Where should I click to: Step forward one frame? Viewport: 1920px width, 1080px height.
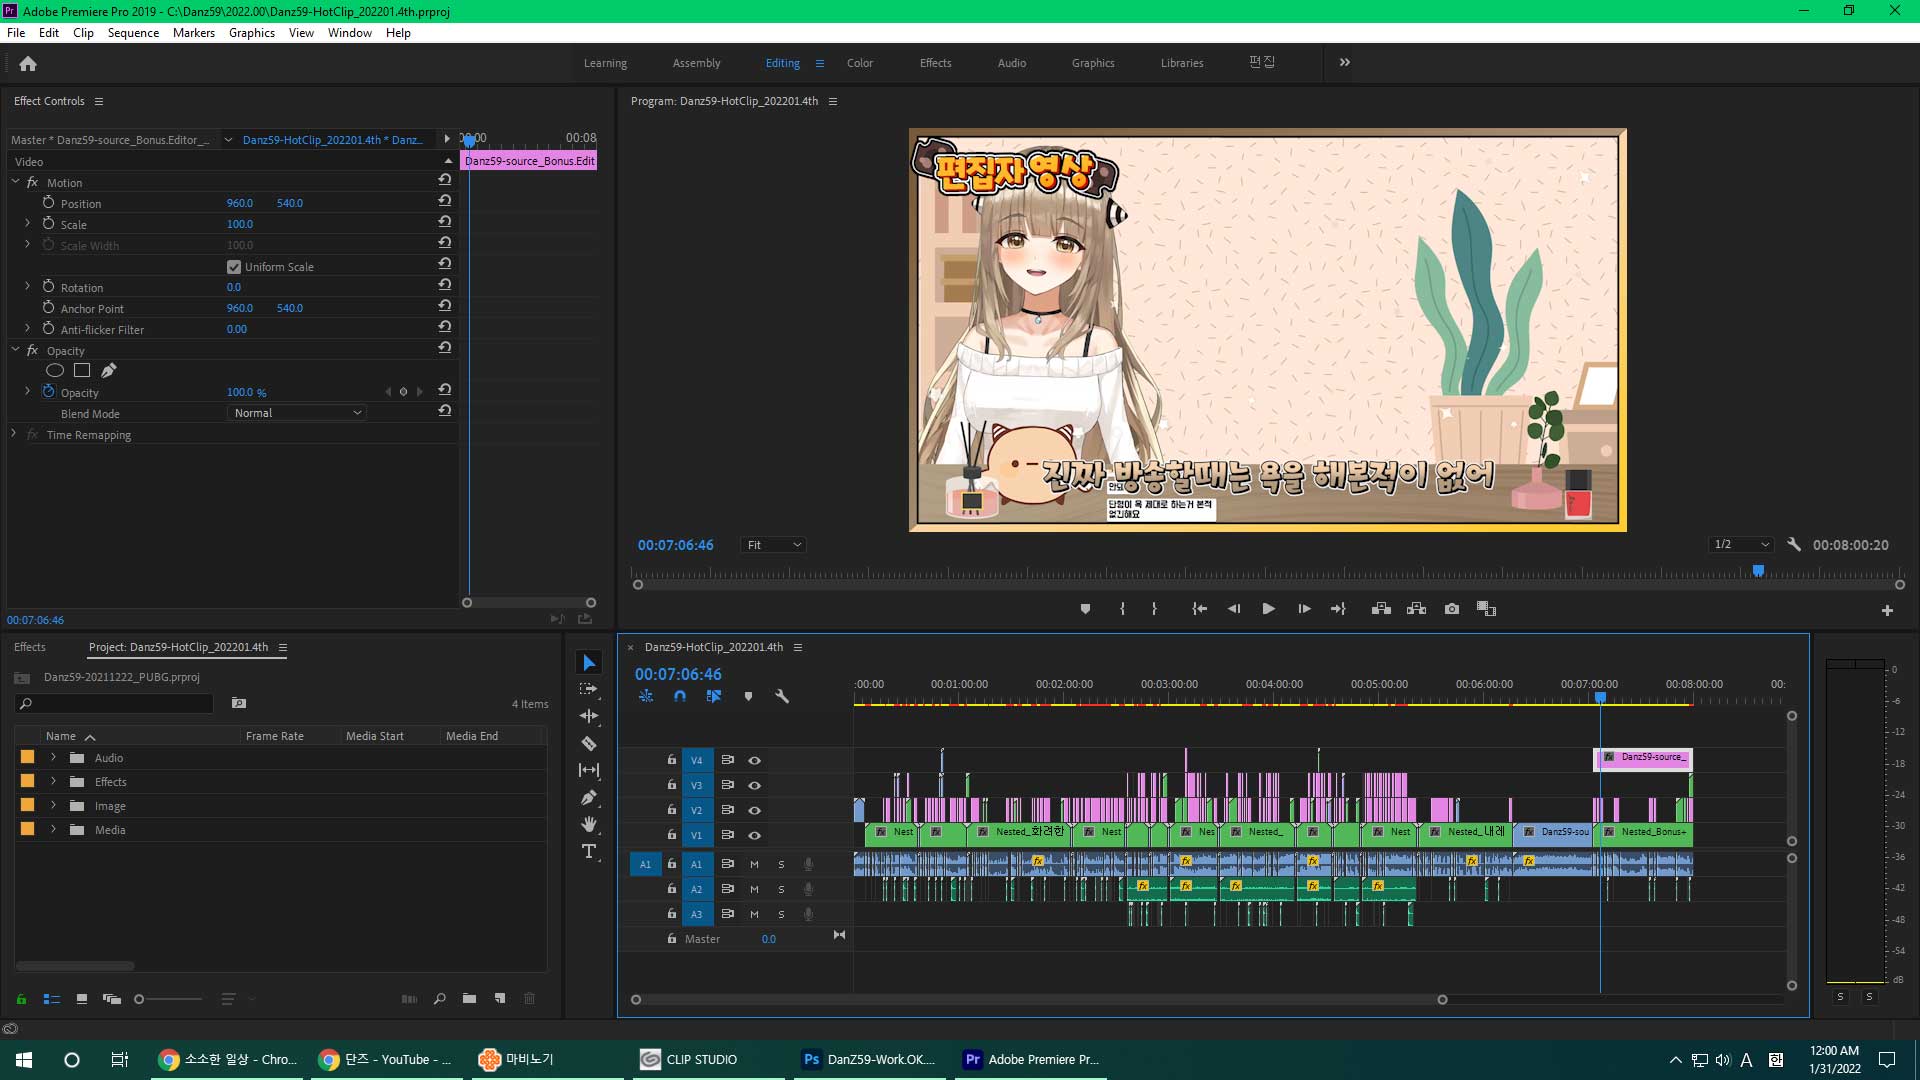(x=1304, y=609)
